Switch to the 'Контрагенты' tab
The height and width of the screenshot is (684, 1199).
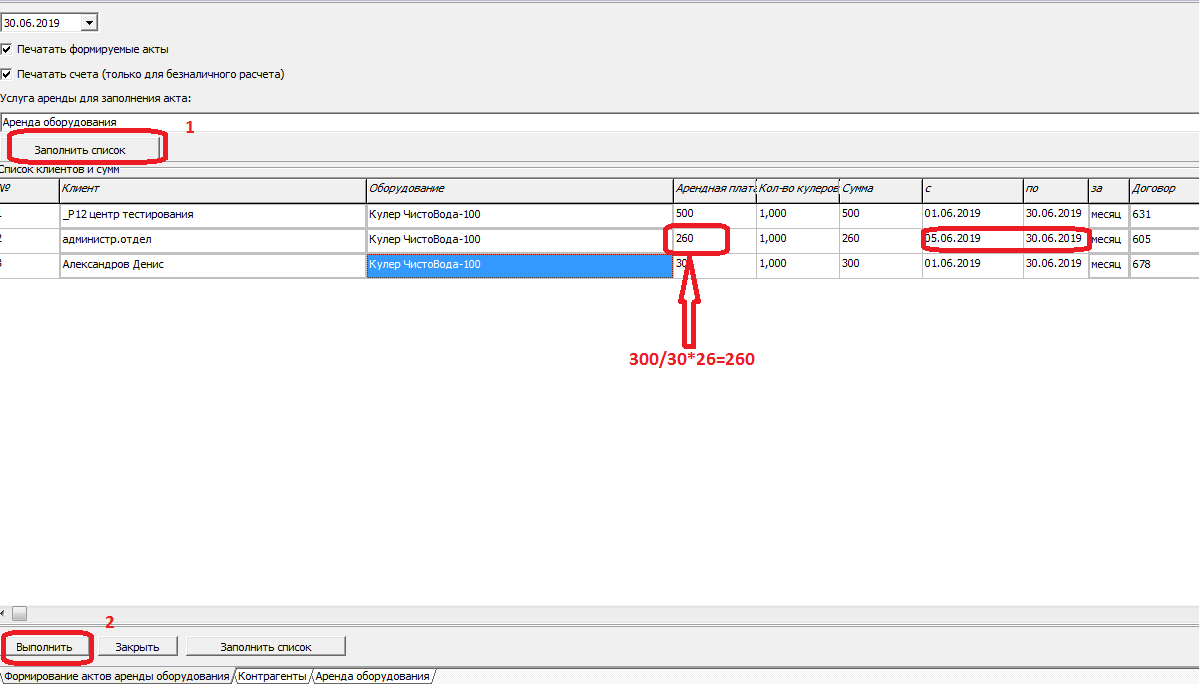click(273, 676)
